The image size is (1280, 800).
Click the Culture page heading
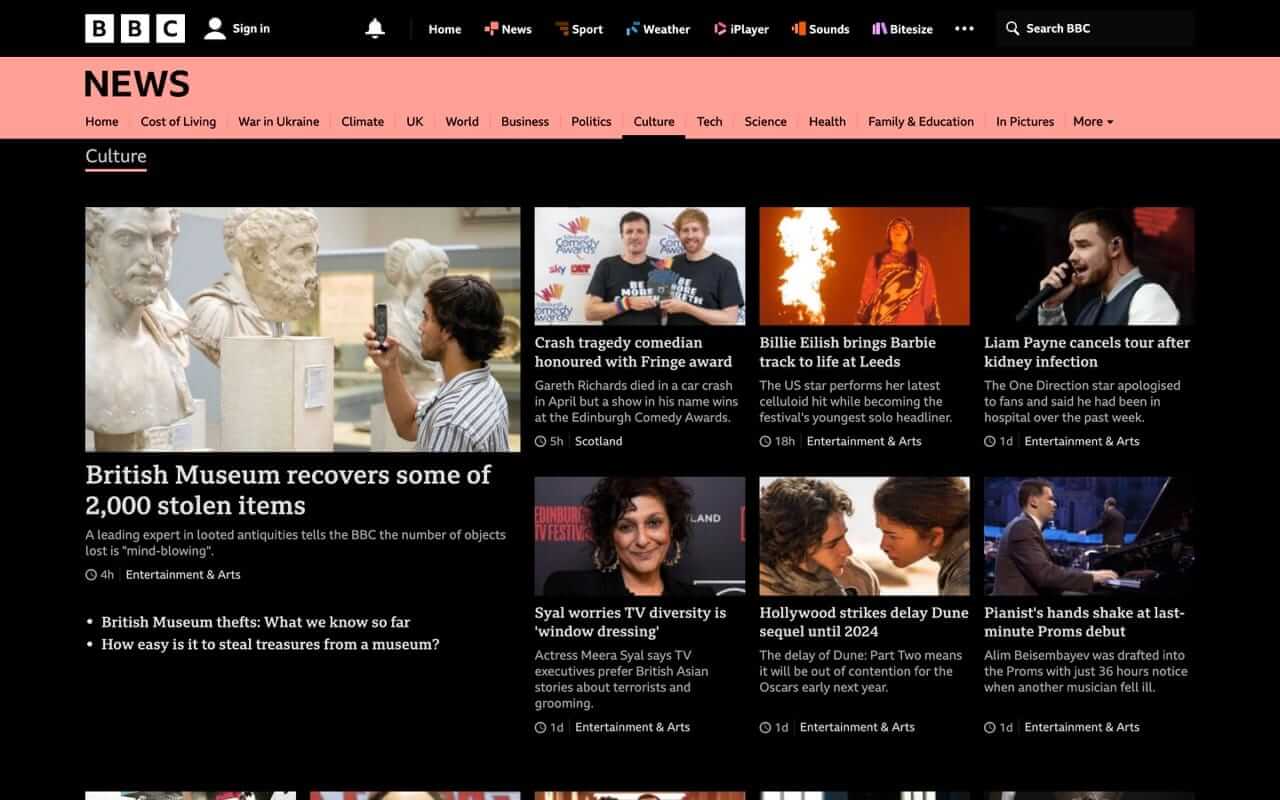tap(116, 156)
